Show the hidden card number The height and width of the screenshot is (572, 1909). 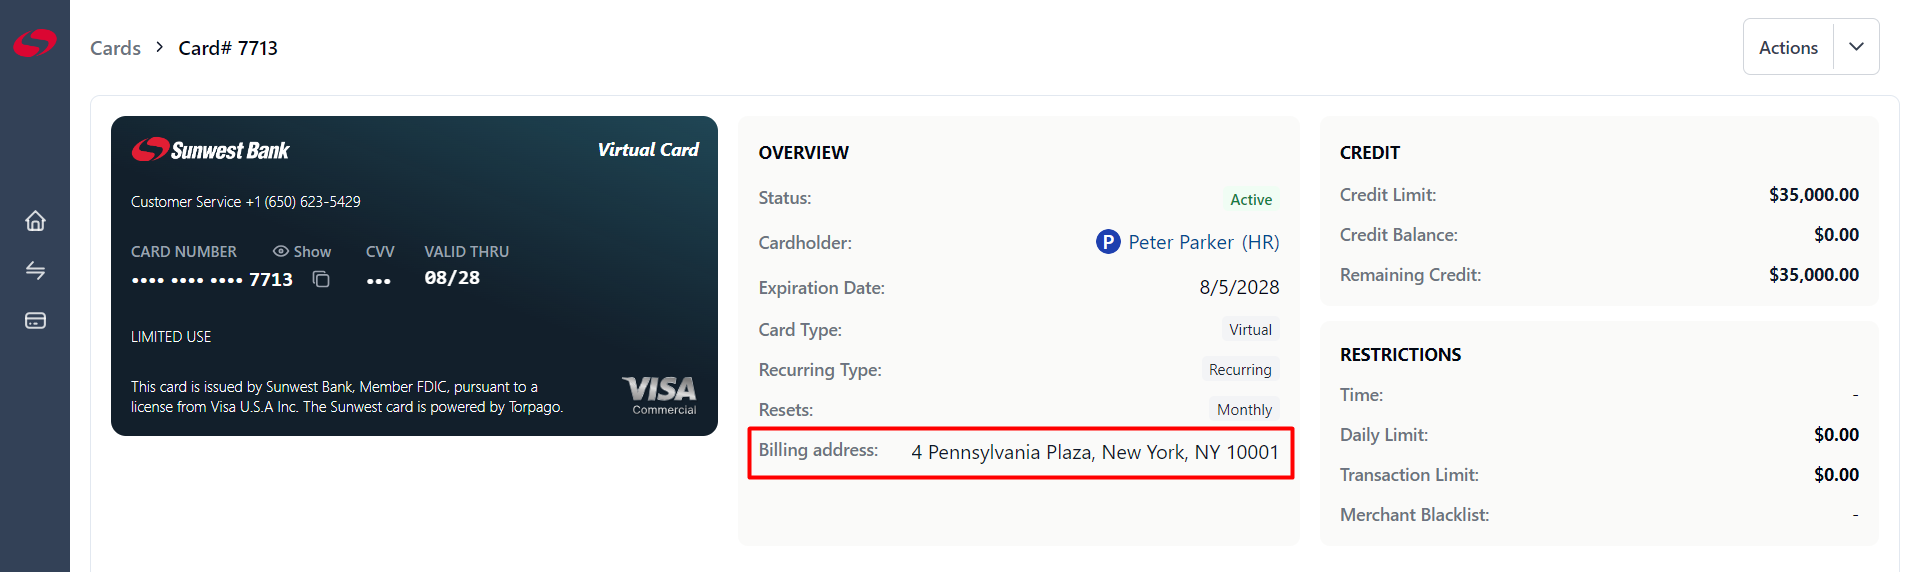click(x=302, y=252)
